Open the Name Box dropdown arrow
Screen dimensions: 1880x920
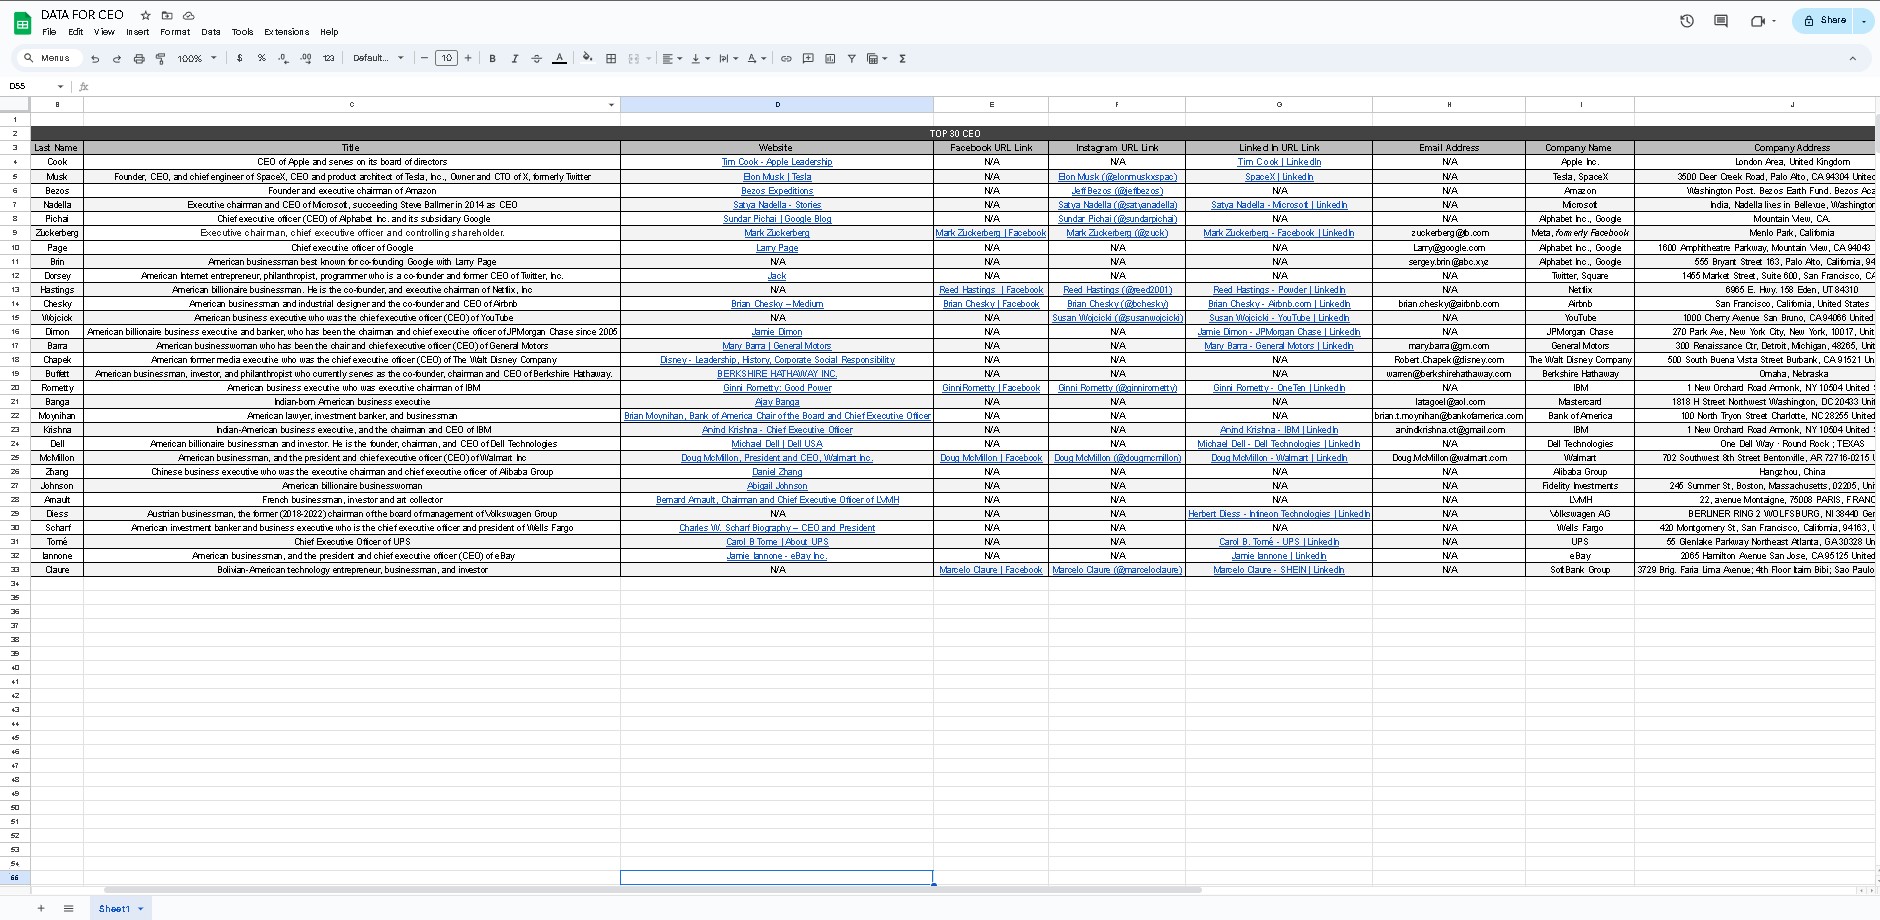point(61,87)
